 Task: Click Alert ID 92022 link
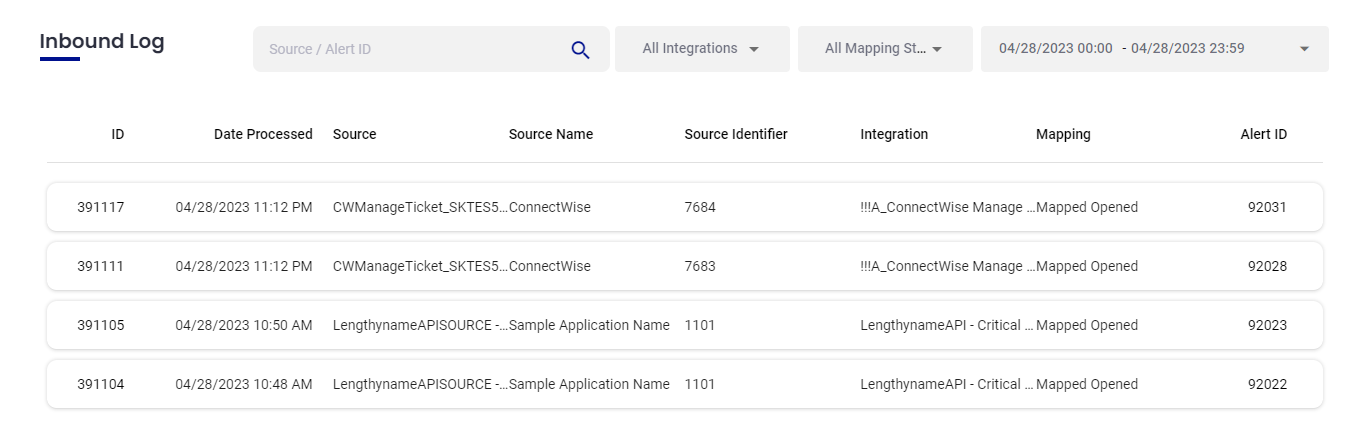(1267, 384)
